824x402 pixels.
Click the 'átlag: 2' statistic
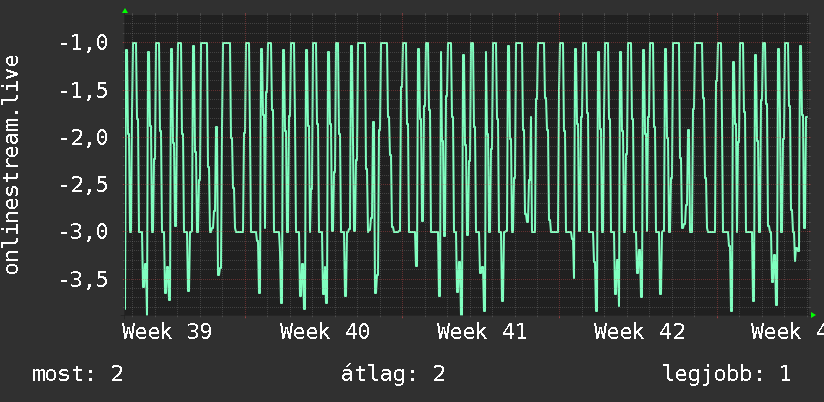(393, 374)
